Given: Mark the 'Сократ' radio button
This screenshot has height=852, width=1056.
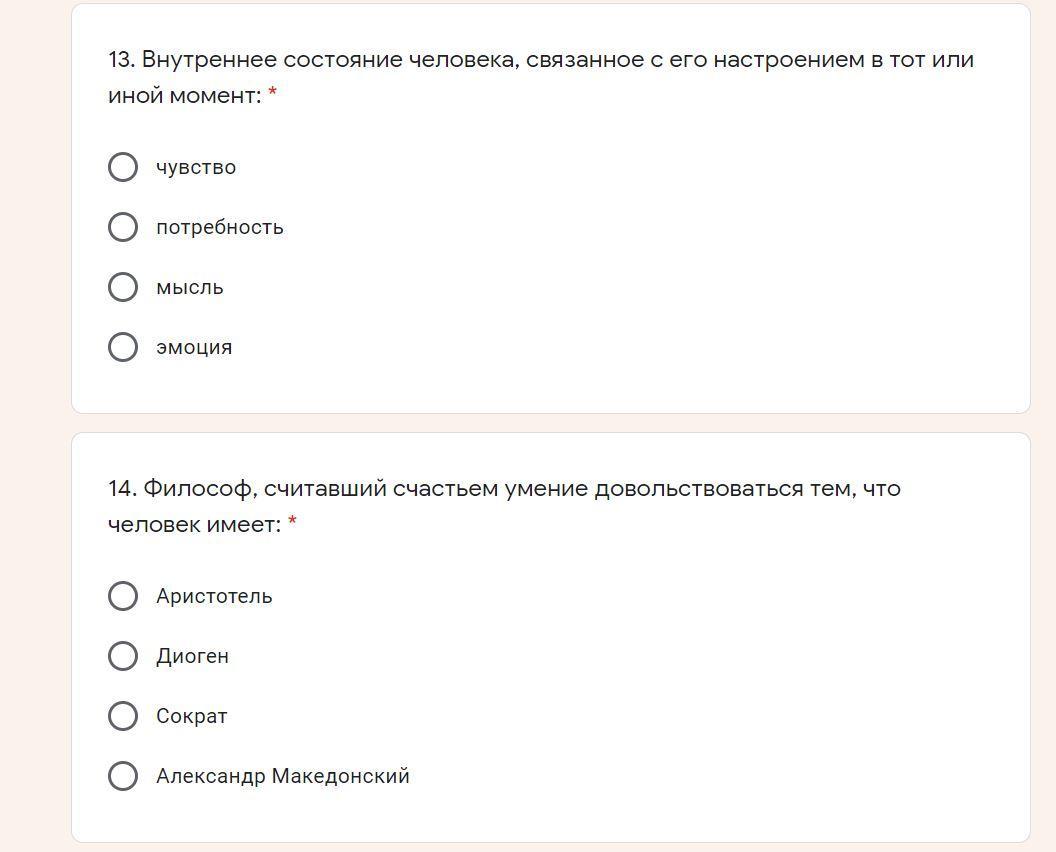Looking at the screenshot, I should [x=123, y=716].
